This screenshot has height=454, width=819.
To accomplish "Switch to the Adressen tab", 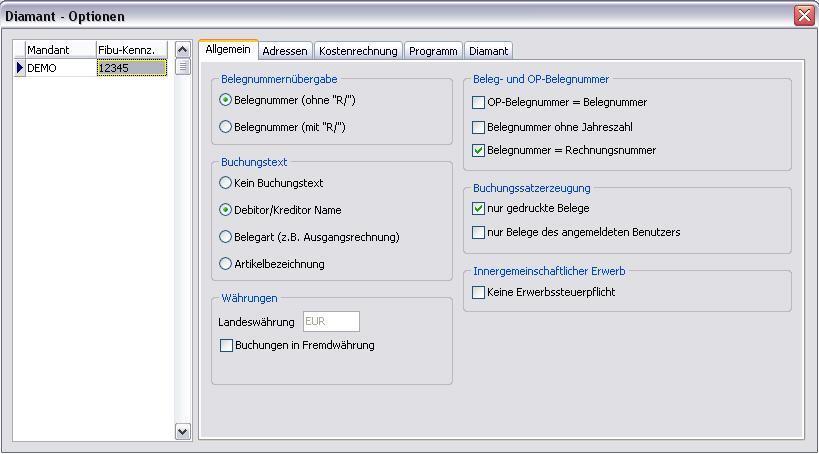I will pyautogui.click(x=284, y=51).
